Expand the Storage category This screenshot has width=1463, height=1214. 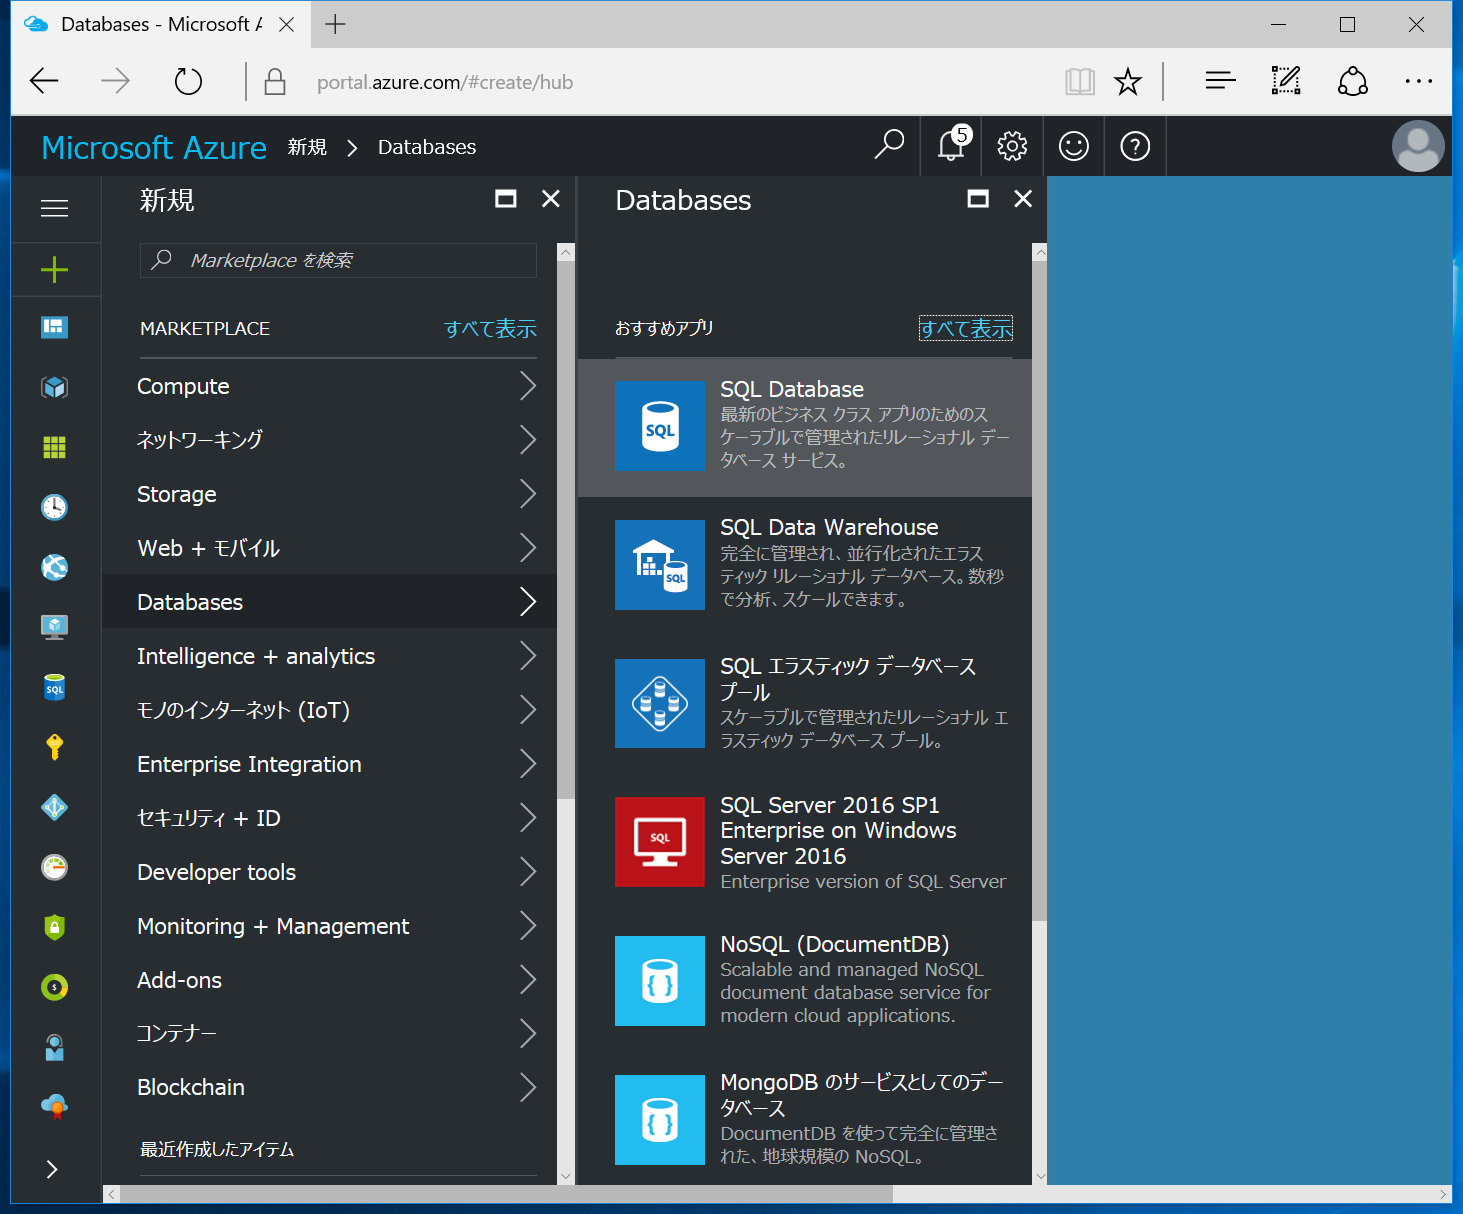pos(329,494)
